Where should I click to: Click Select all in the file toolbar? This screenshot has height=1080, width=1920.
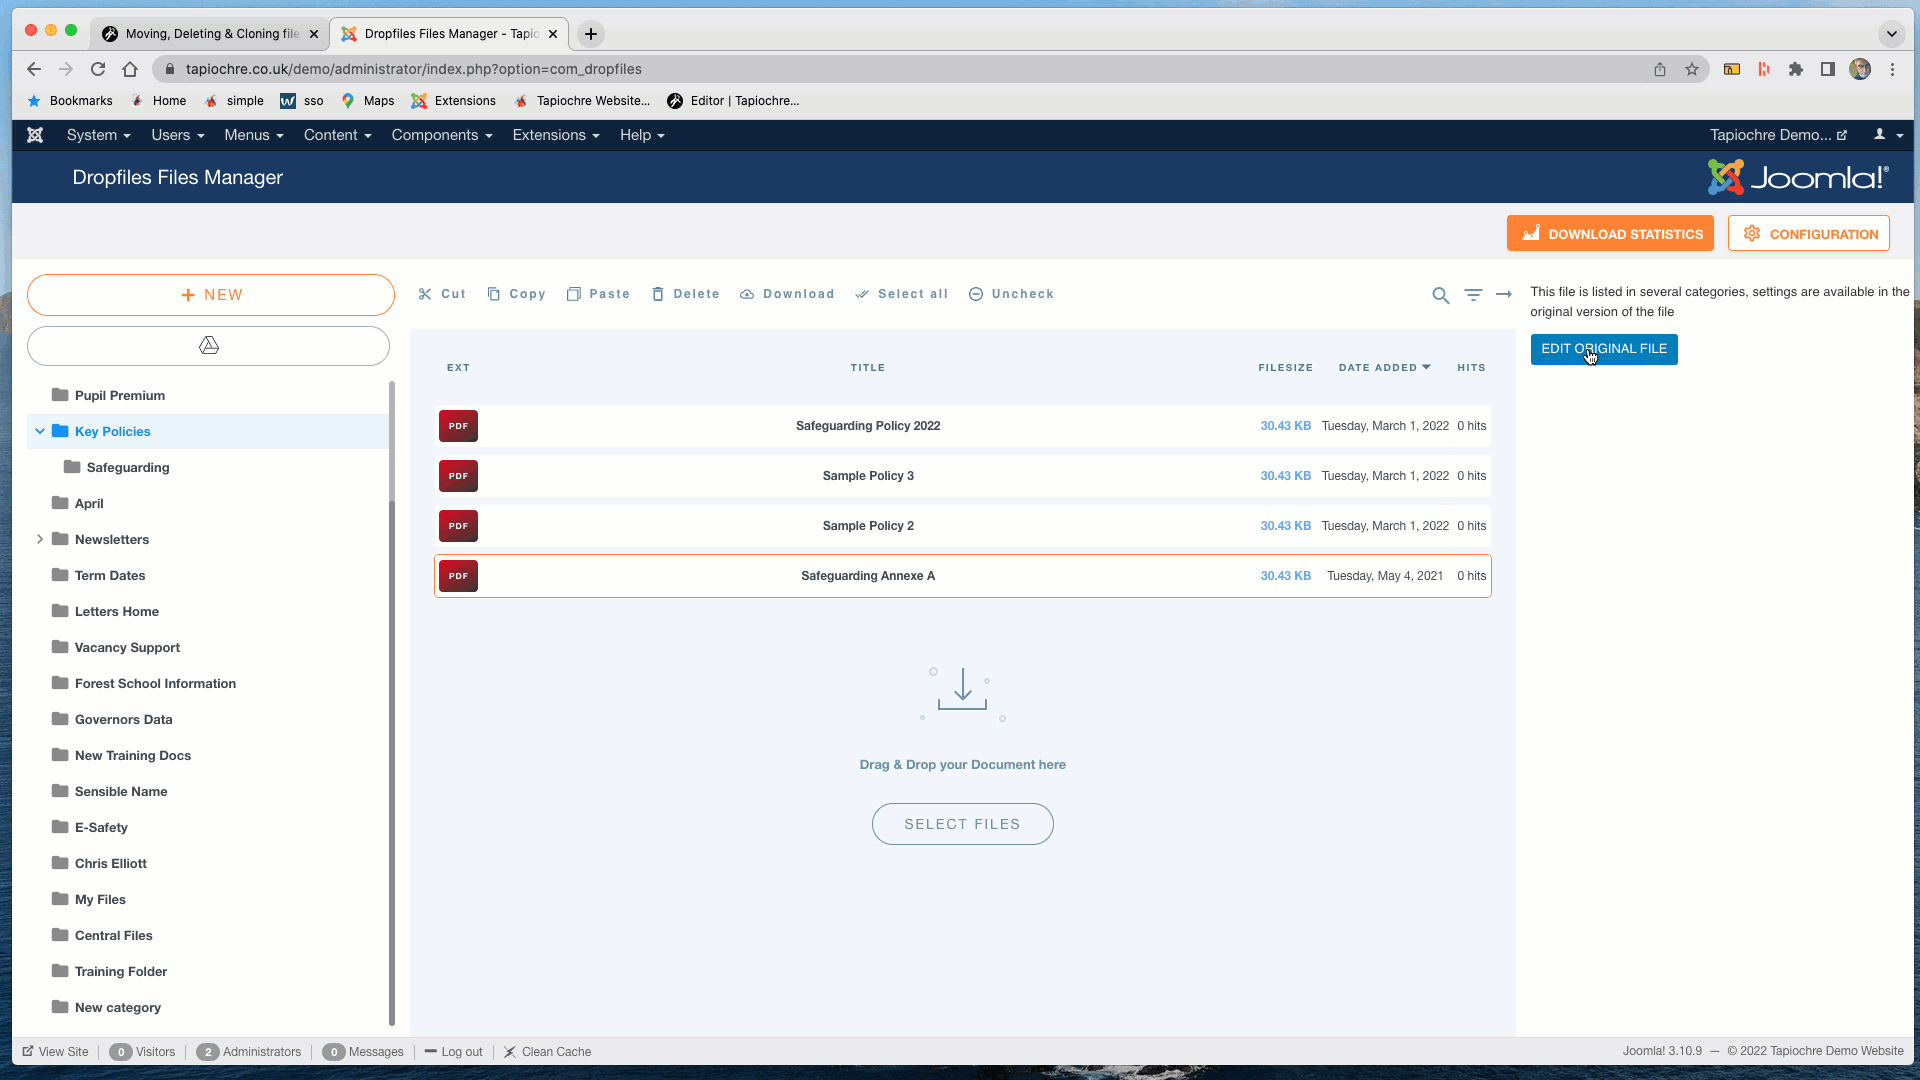[902, 294]
